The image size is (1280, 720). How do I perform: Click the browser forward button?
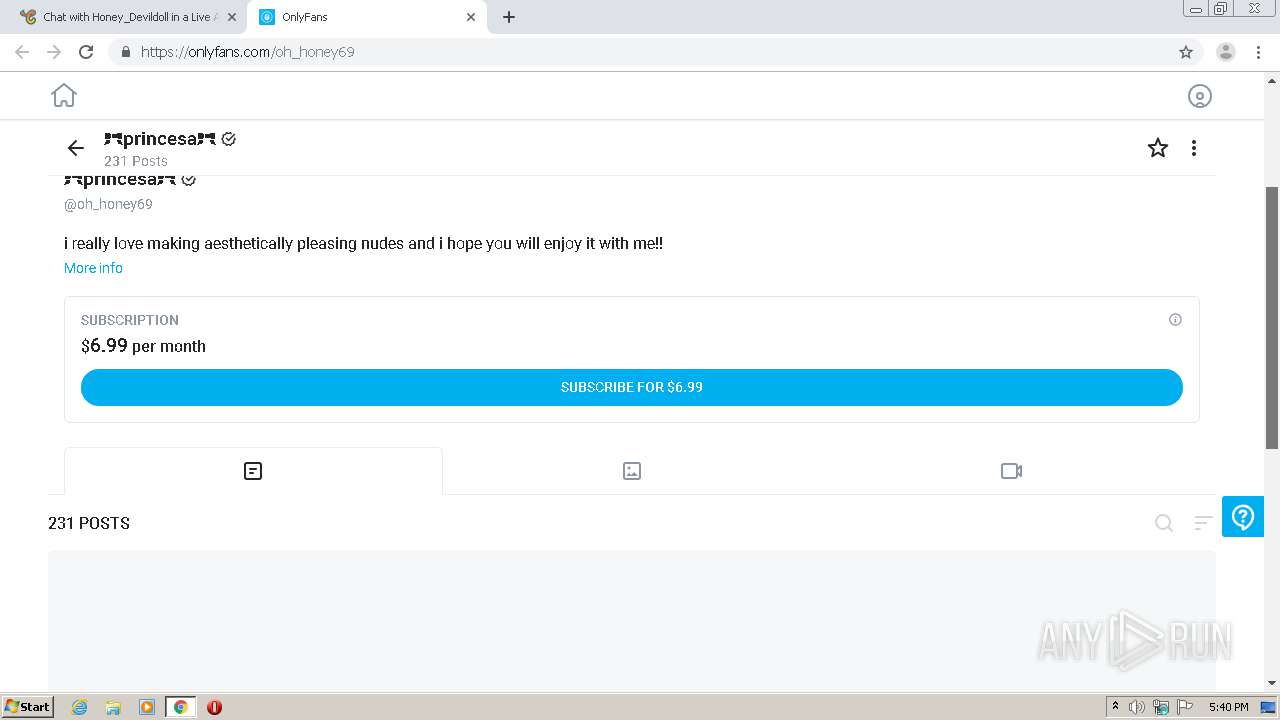[54, 52]
